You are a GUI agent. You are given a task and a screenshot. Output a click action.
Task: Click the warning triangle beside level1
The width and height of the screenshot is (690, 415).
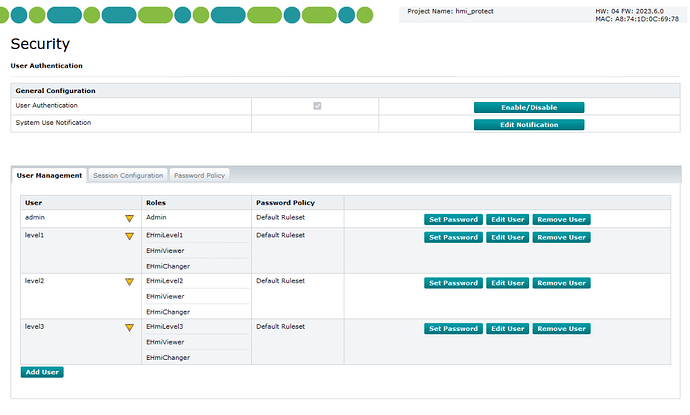tap(129, 236)
